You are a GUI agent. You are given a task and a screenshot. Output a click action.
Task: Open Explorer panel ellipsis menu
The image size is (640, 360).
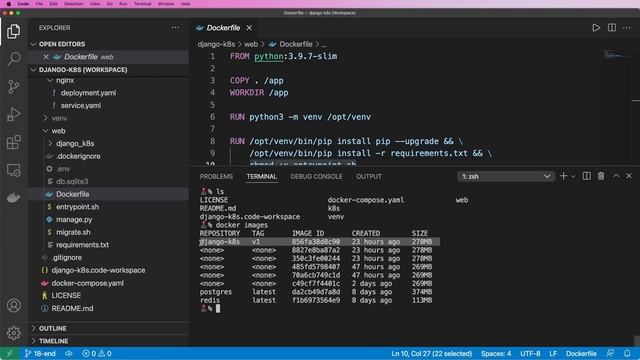pyautogui.click(x=175, y=28)
